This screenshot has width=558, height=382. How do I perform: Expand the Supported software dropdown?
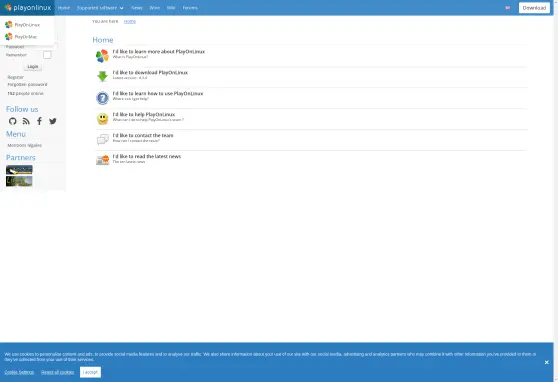point(100,7)
